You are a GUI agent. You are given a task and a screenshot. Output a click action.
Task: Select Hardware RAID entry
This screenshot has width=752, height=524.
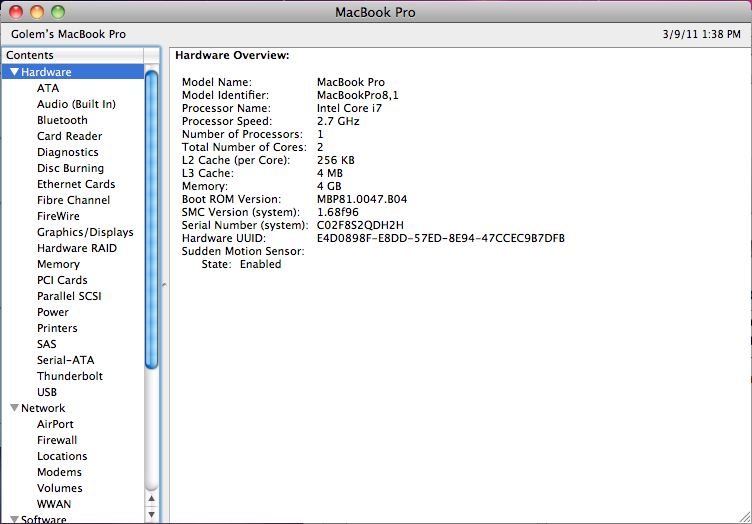[x=77, y=248]
